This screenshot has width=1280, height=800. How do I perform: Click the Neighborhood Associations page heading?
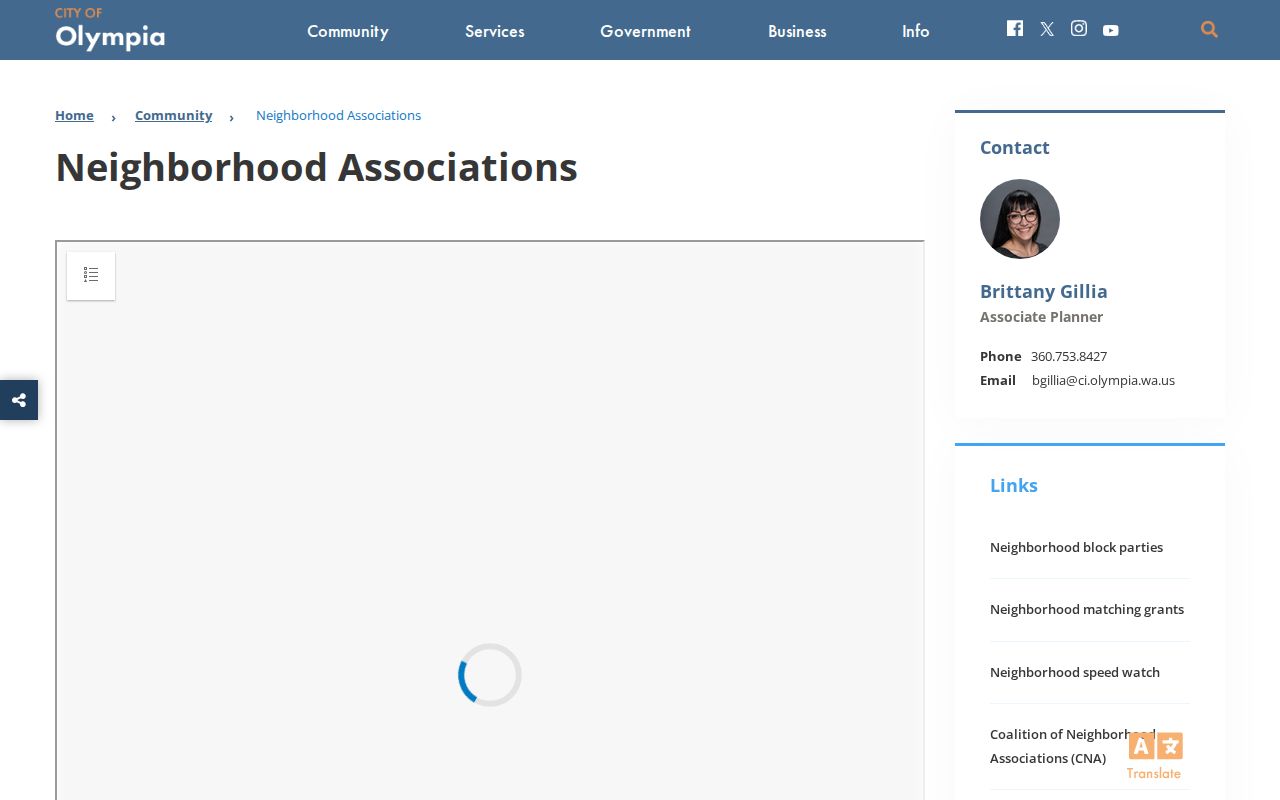[316, 167]
